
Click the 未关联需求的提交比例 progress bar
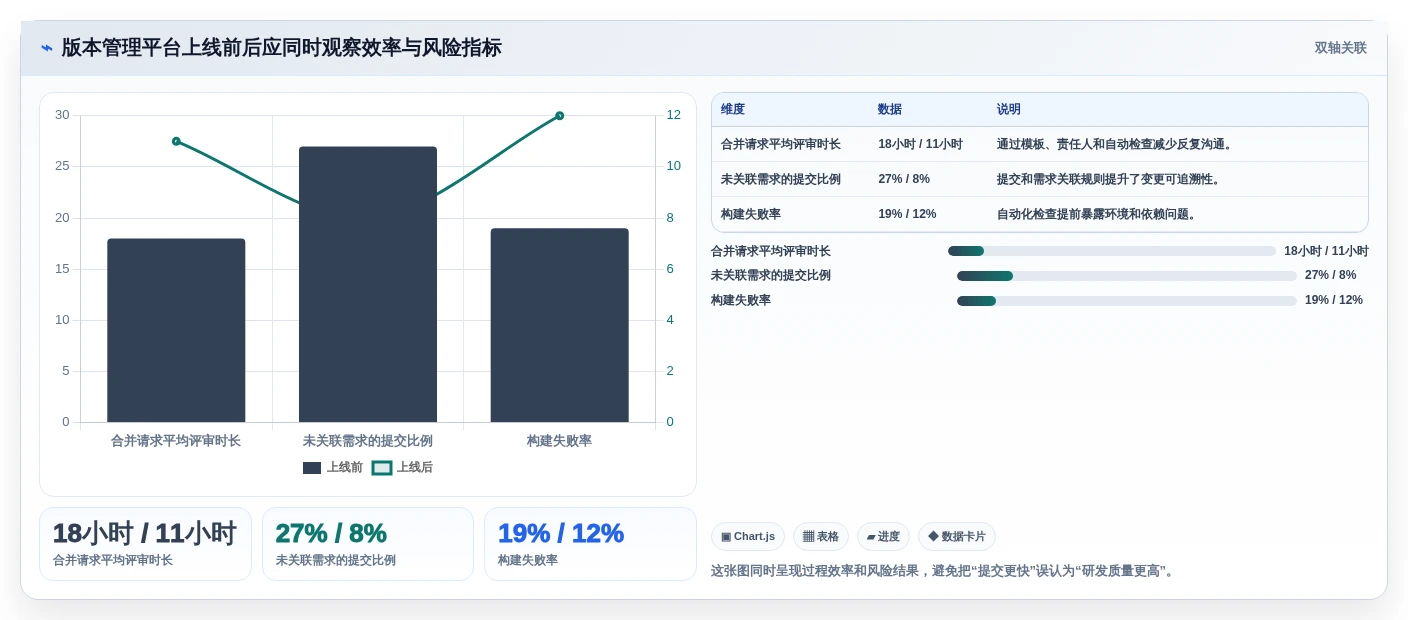point(1127,276)
